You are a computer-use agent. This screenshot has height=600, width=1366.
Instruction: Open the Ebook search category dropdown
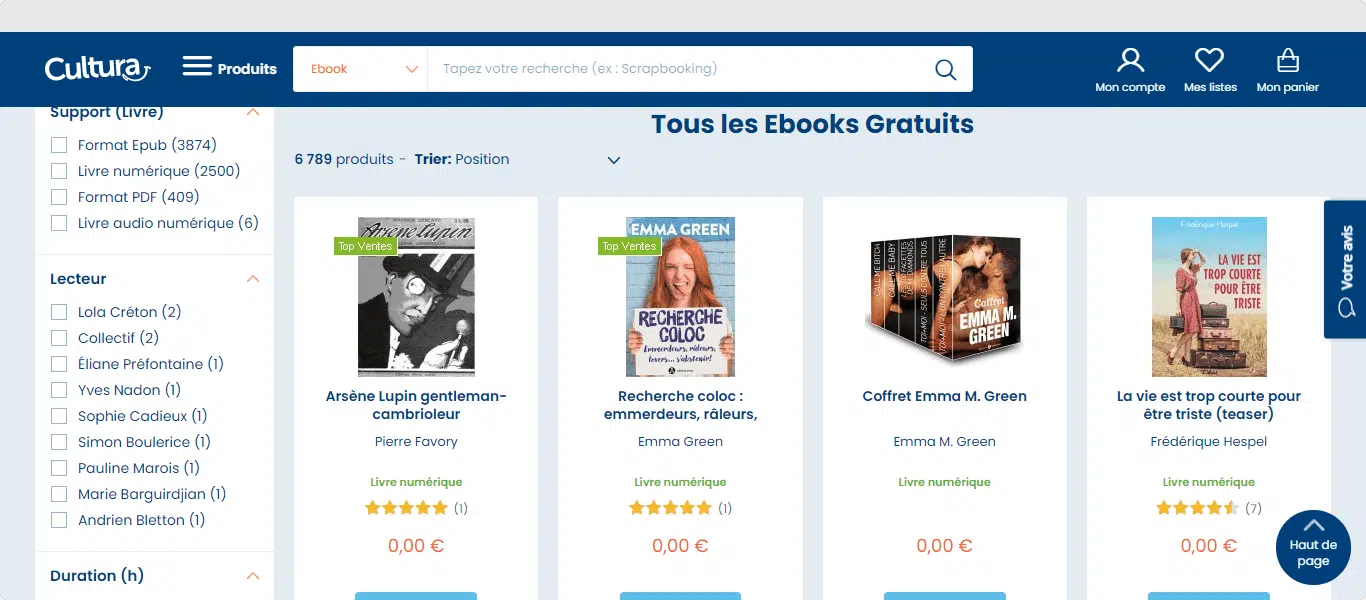click(x=360, y=69)
